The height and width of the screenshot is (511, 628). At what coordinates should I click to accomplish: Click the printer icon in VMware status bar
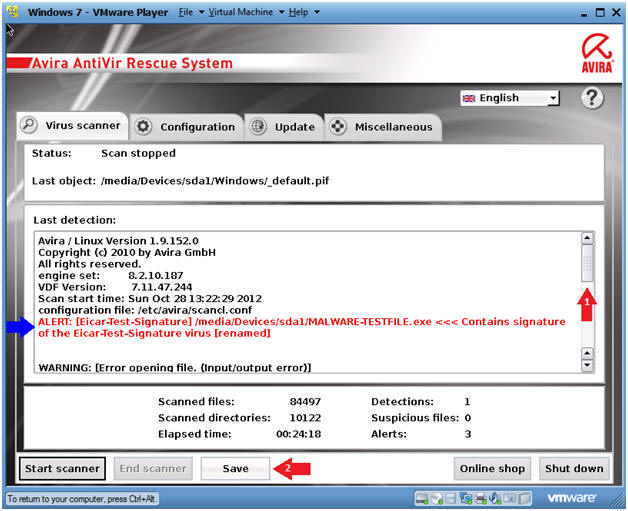coord(481,498)
